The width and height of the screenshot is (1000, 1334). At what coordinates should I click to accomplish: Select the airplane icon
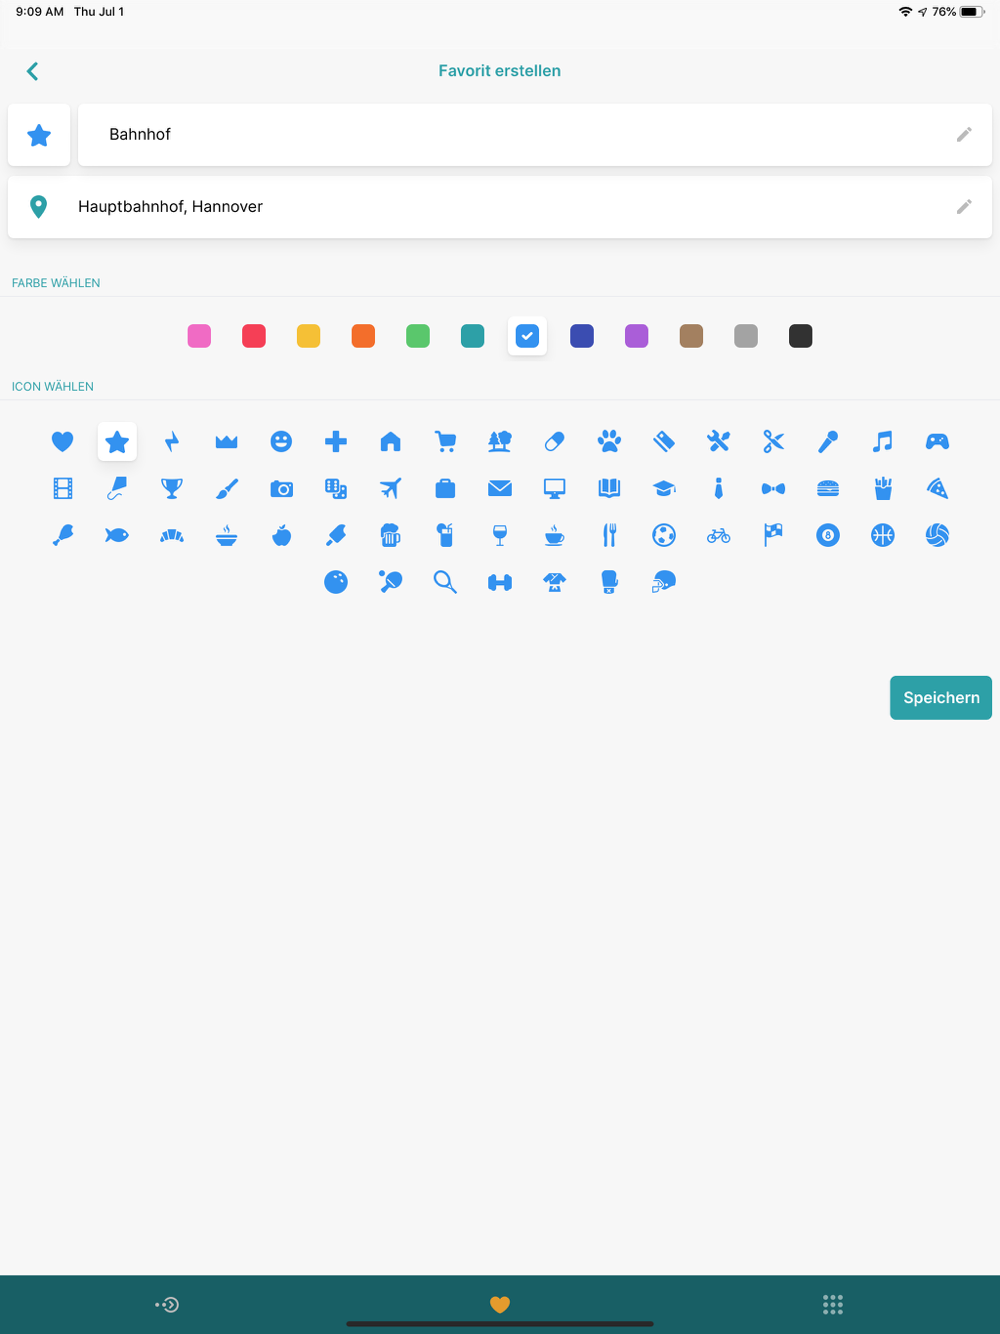pos(391,488)
